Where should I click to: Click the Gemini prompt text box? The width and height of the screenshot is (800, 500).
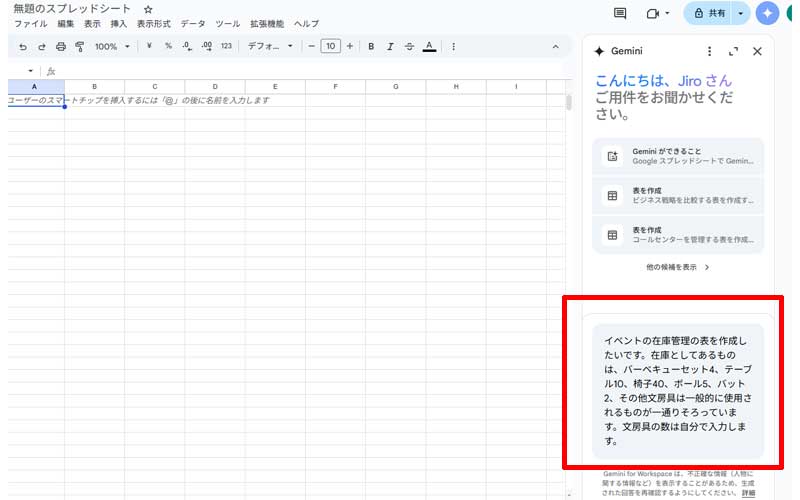(x=678, y=390)
